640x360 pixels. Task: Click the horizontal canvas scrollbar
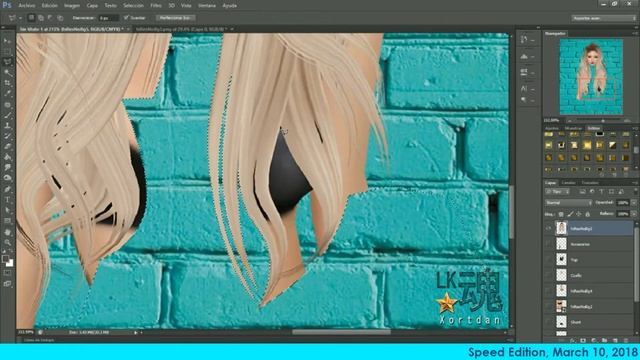[341, 332]
